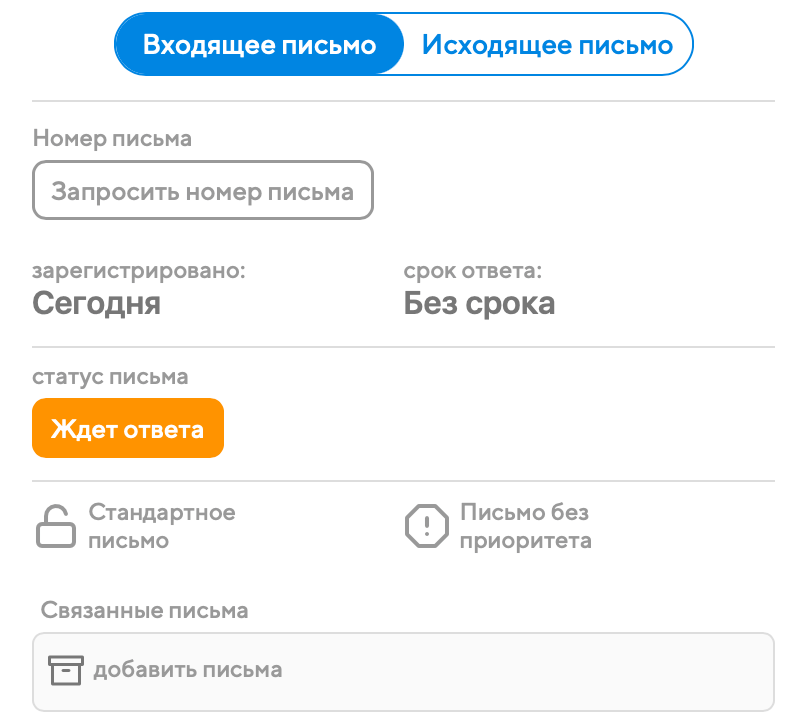Focus the 'Запросить номер письма' field
806x728 pixels.
tap(203, 191)
